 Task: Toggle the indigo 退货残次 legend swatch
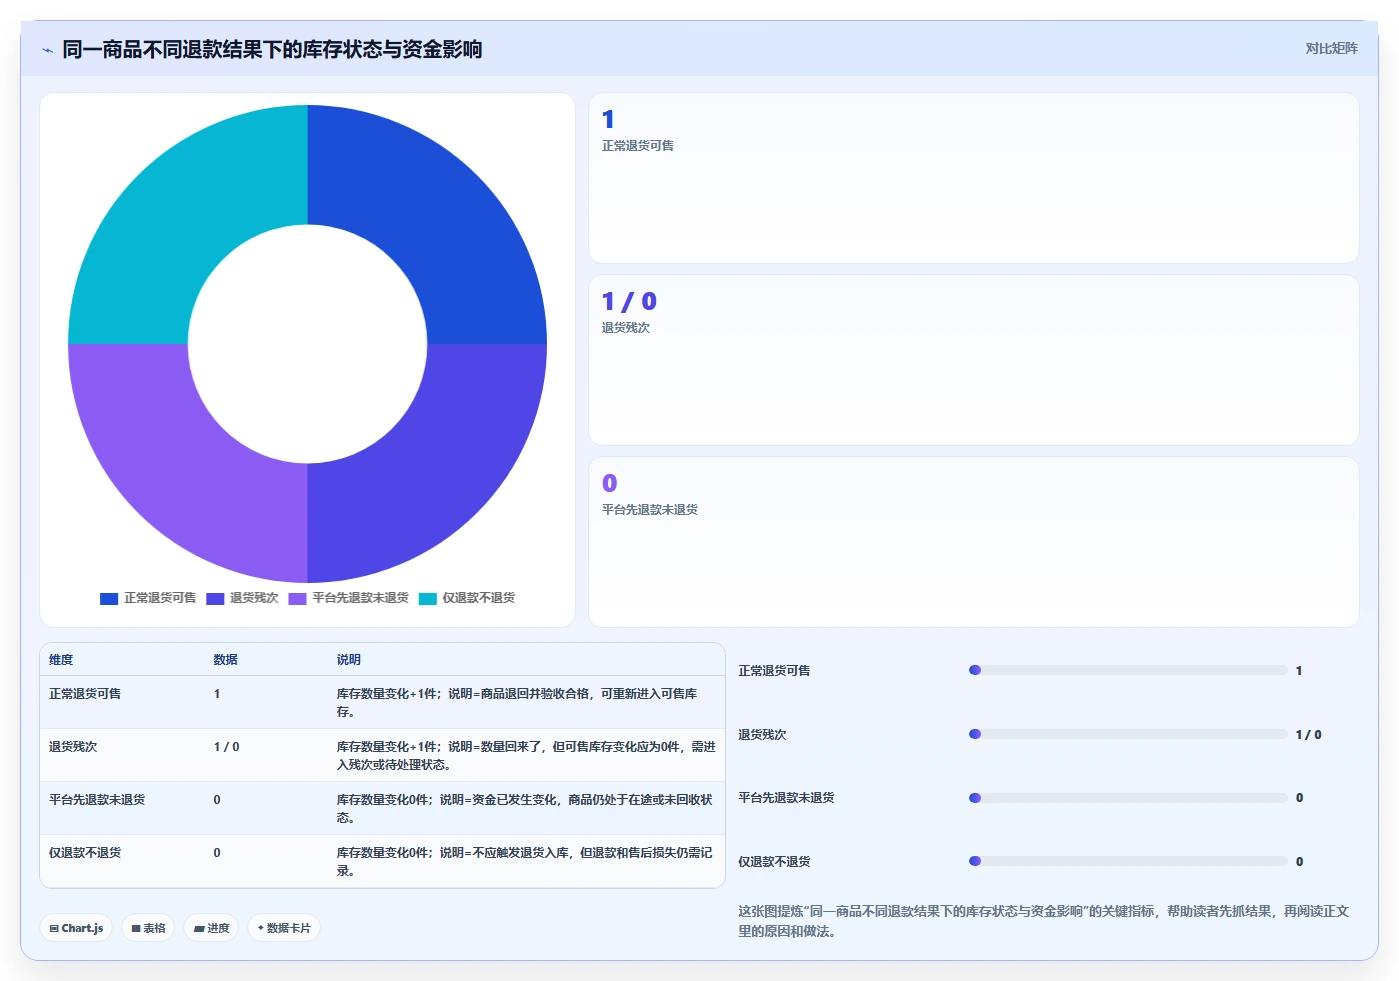pyautogui.click(x=215, y=598)
